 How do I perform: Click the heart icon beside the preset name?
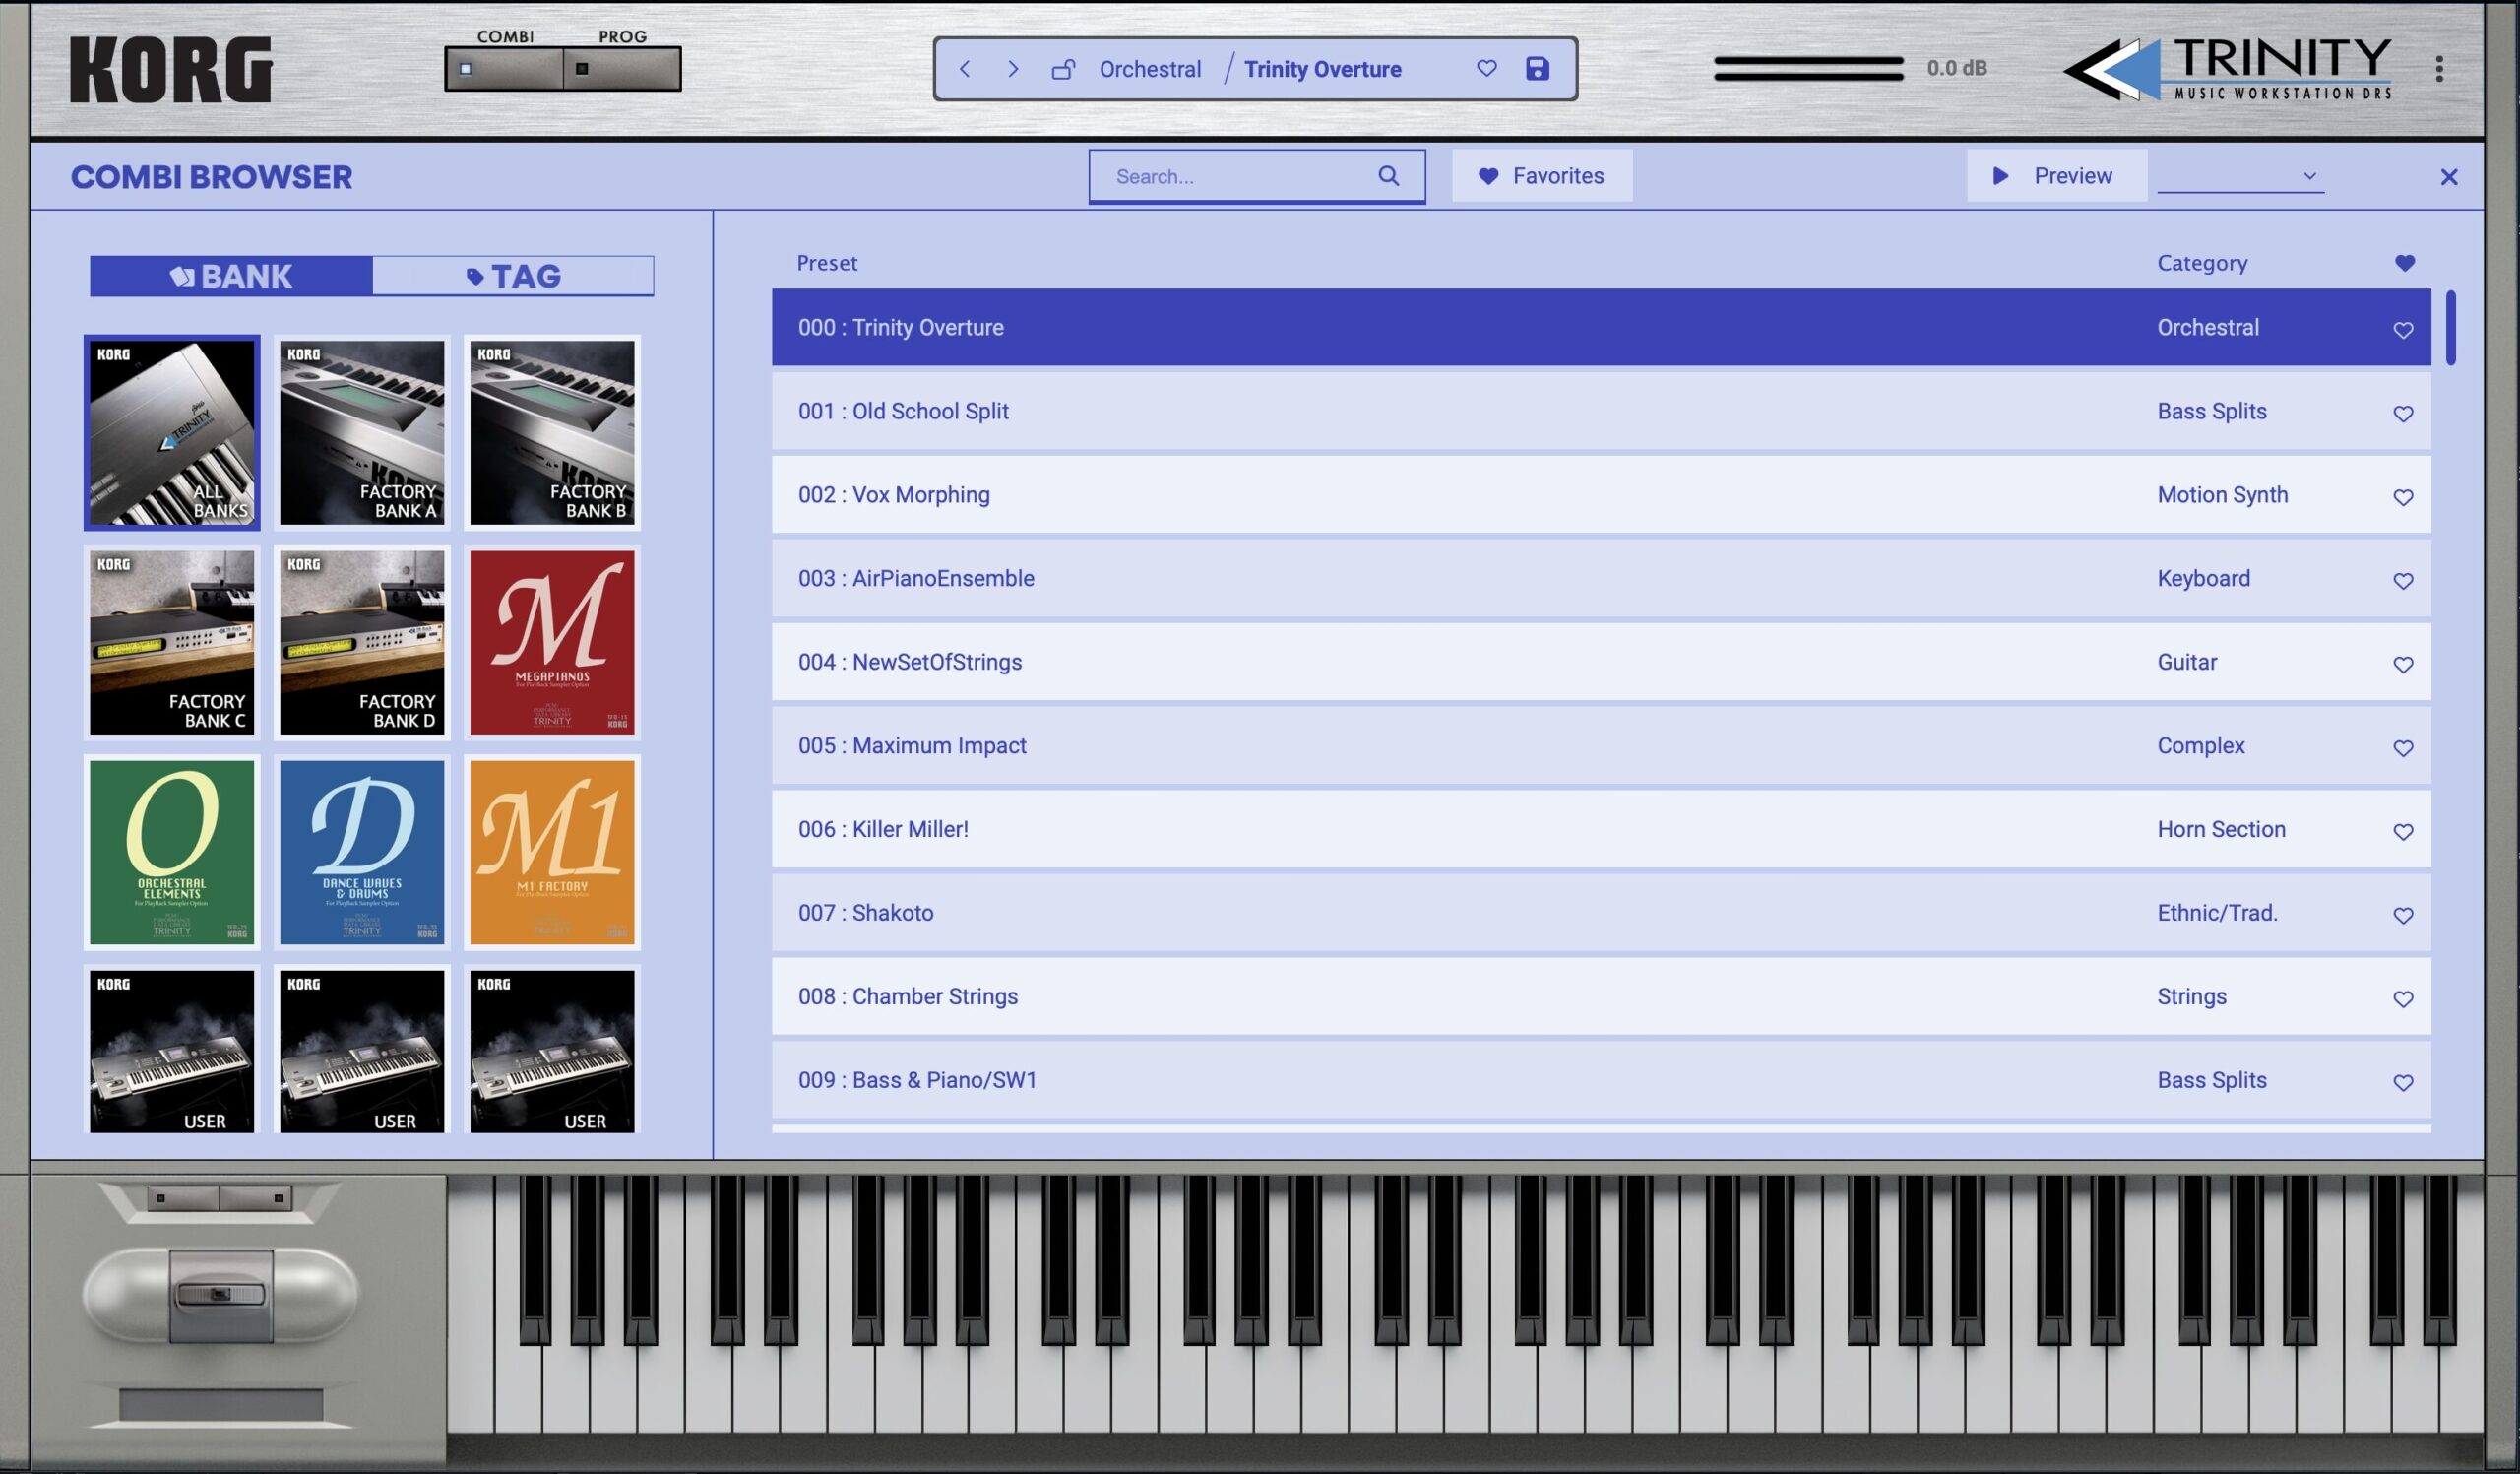pos(1487,68)
